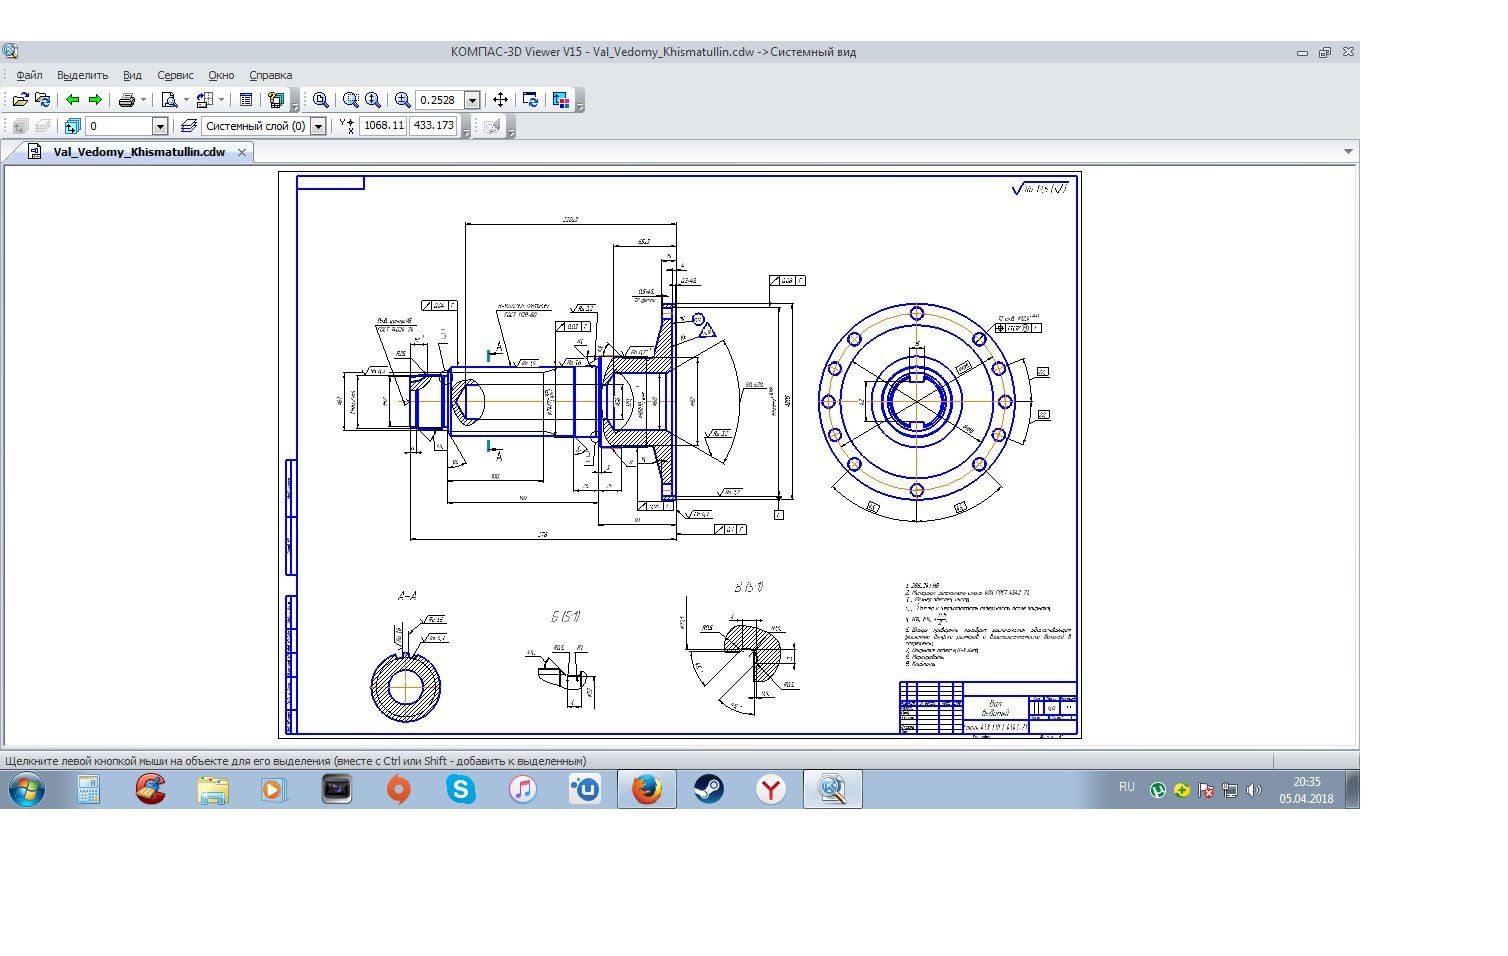Open the view number dropdown showing 0

pyautogui.click(x=159, y=126)
